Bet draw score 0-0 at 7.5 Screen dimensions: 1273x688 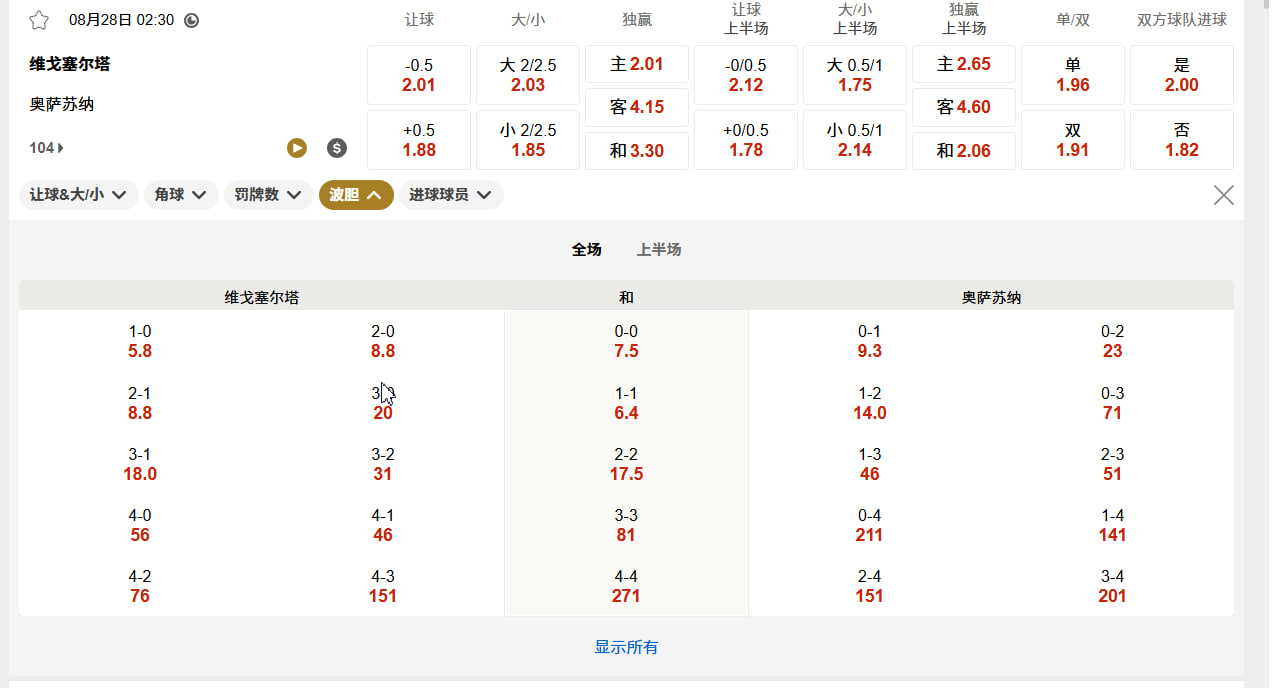tap(626, 341)
